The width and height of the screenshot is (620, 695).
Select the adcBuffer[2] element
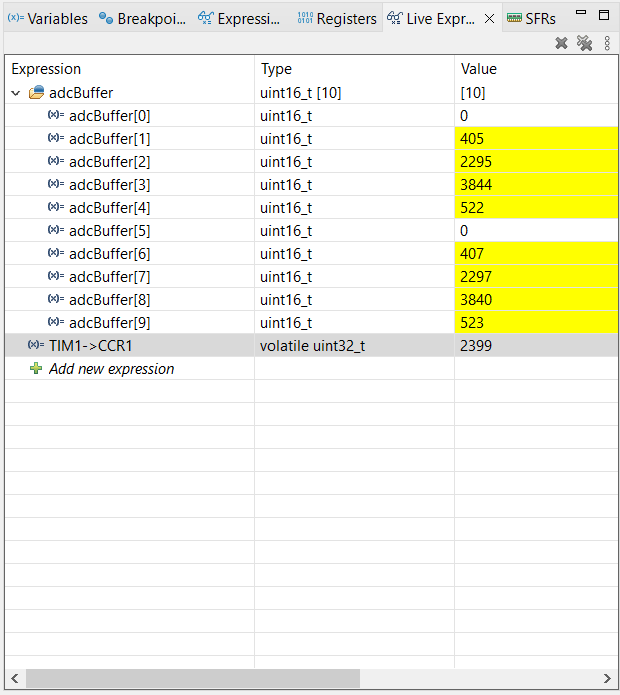point(311,162)
